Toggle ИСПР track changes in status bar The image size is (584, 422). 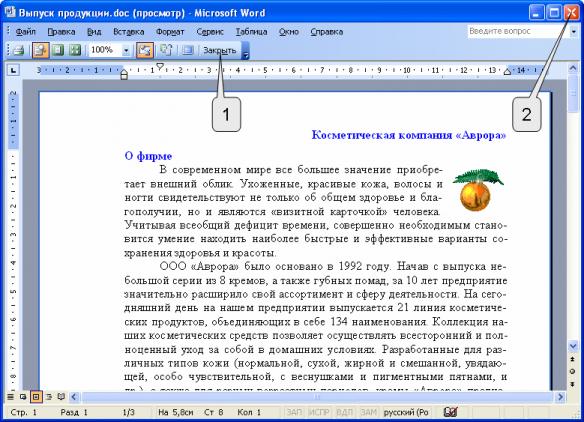pyautogui.click(x=319, y=412)
